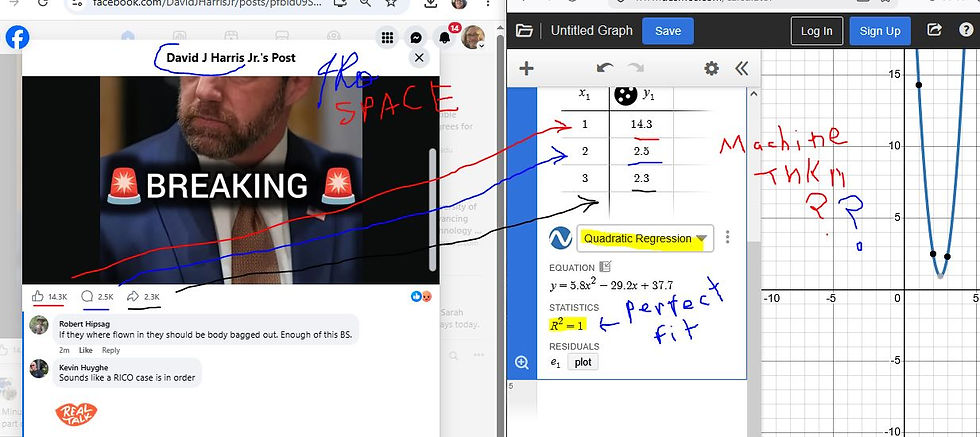Click the residuals plot button

(582, 362)
